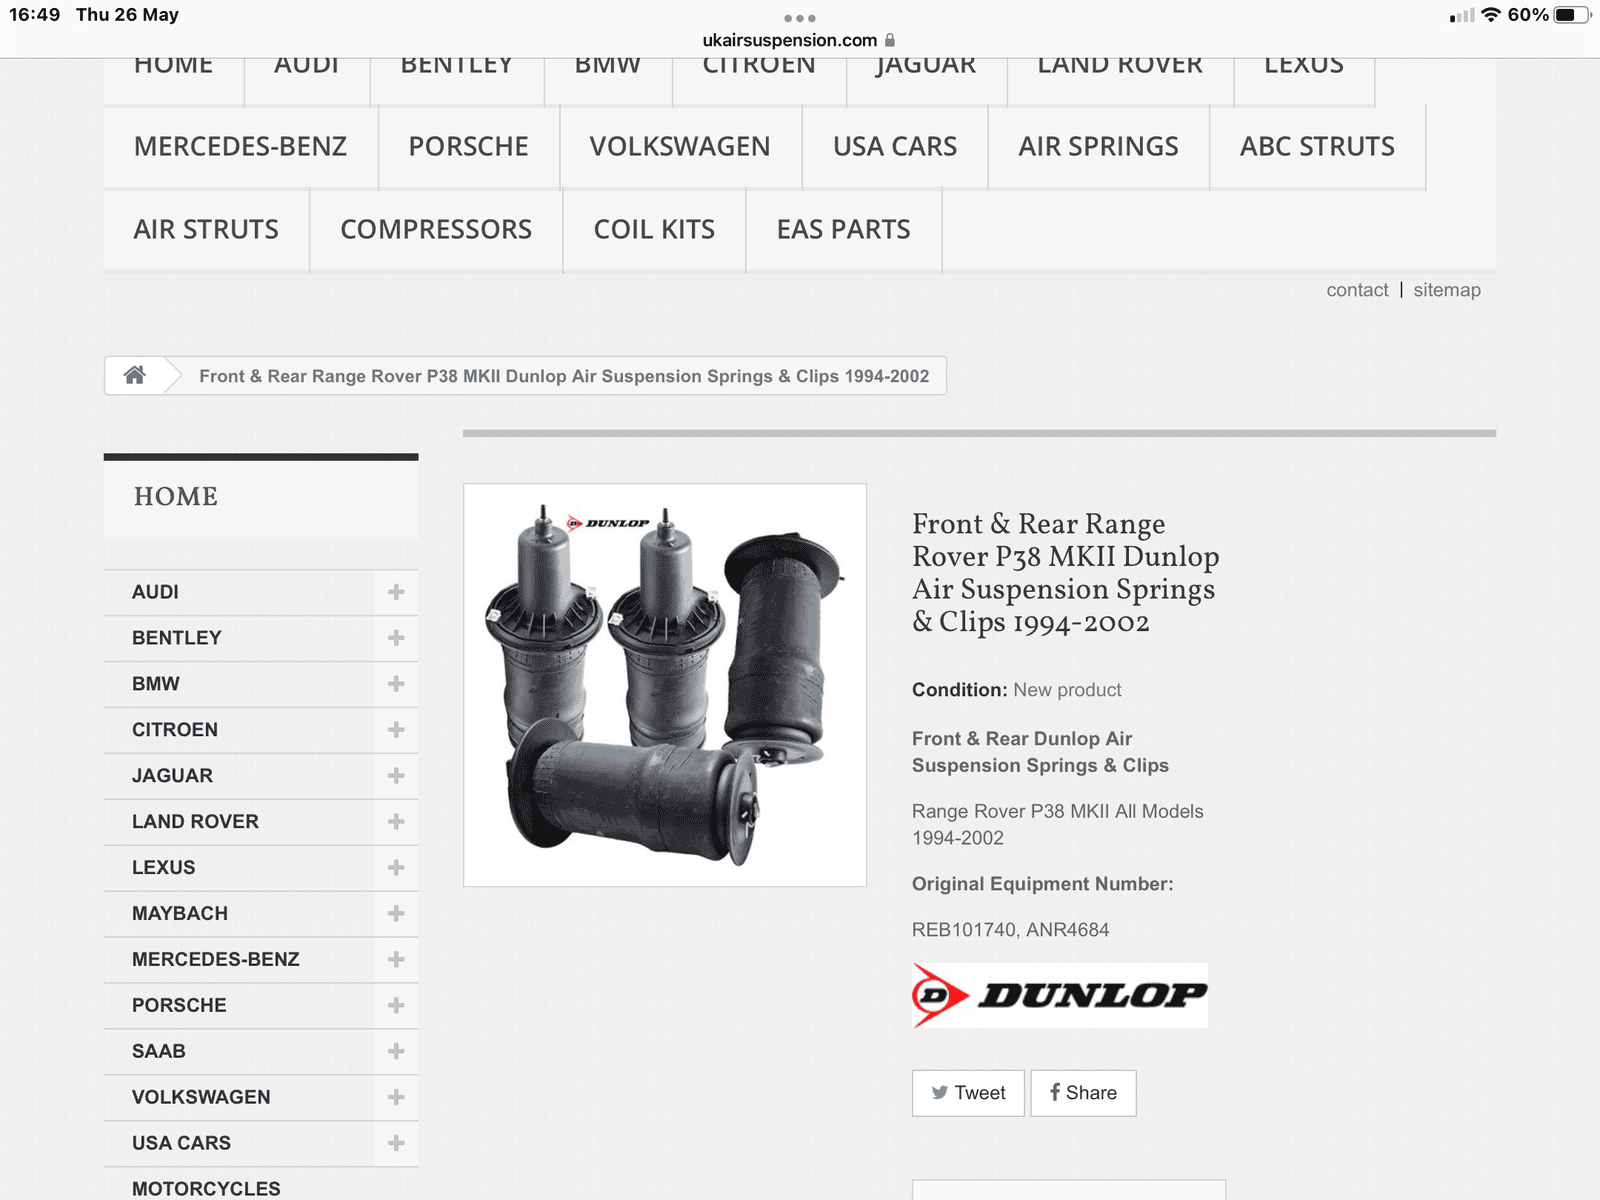The width and height of the screenshot is (1600, 1200).
Task: Open USA CARS top menu item
Action: tap(895, 147)
